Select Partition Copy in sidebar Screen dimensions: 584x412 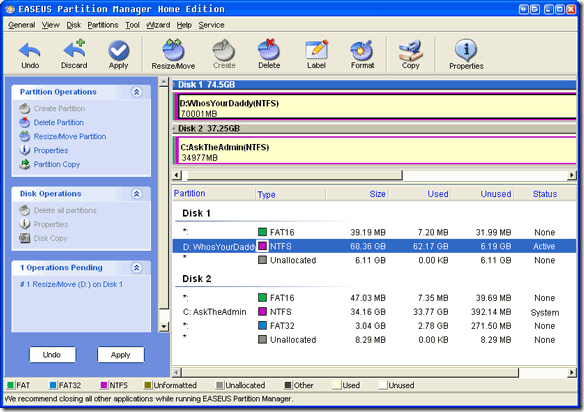(50, 164)
